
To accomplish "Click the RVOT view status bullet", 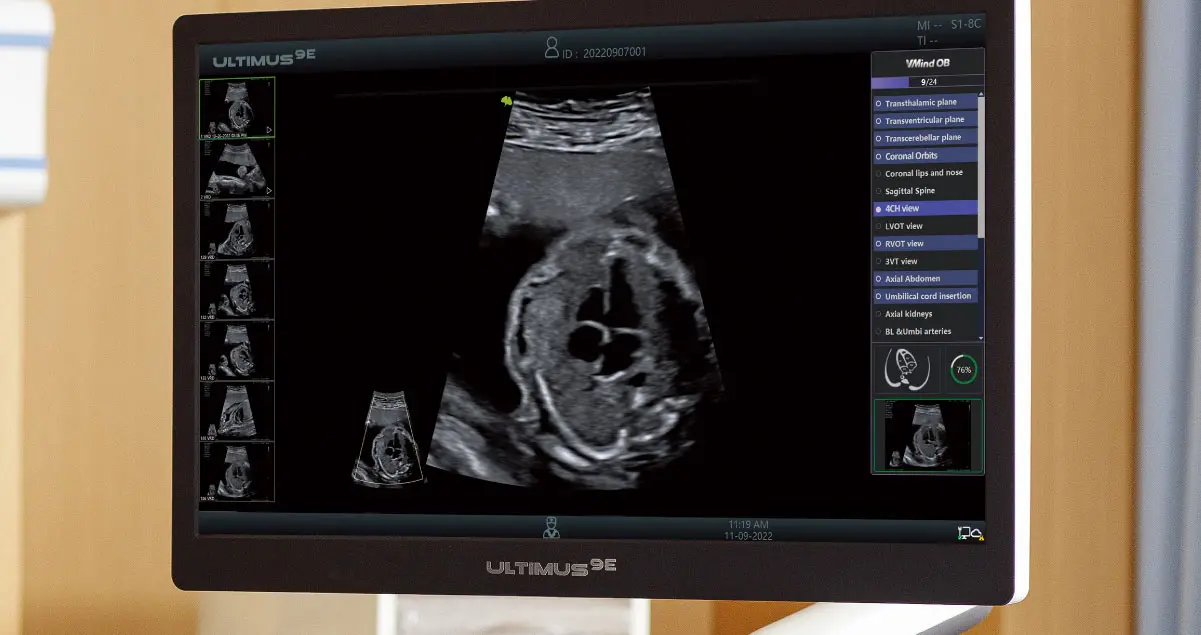I will point(878,244).
